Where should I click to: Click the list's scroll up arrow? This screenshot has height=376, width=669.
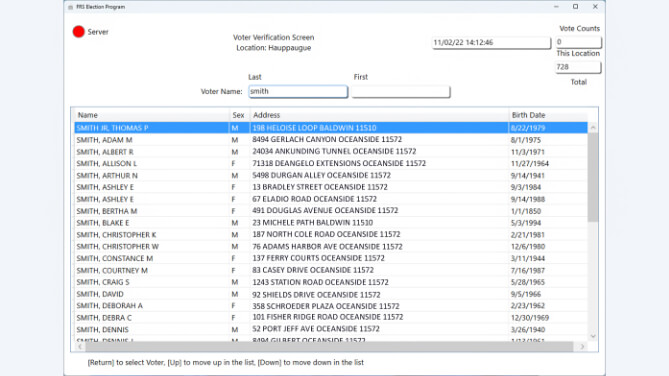(x=593, y=128)
